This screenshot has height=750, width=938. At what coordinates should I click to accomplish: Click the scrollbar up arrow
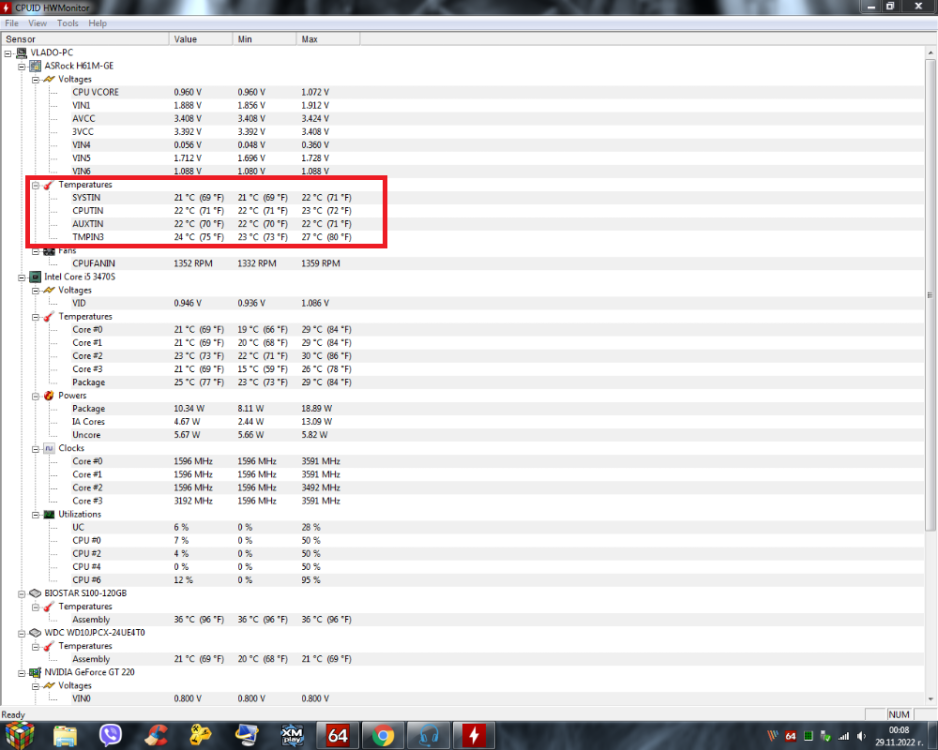point(930,53)
